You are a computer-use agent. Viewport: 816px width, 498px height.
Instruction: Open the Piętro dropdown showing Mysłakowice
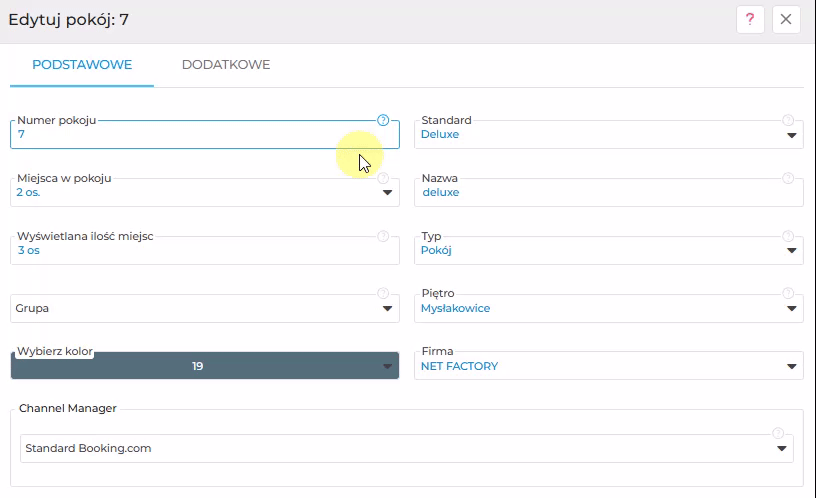[x=608, y=308]
